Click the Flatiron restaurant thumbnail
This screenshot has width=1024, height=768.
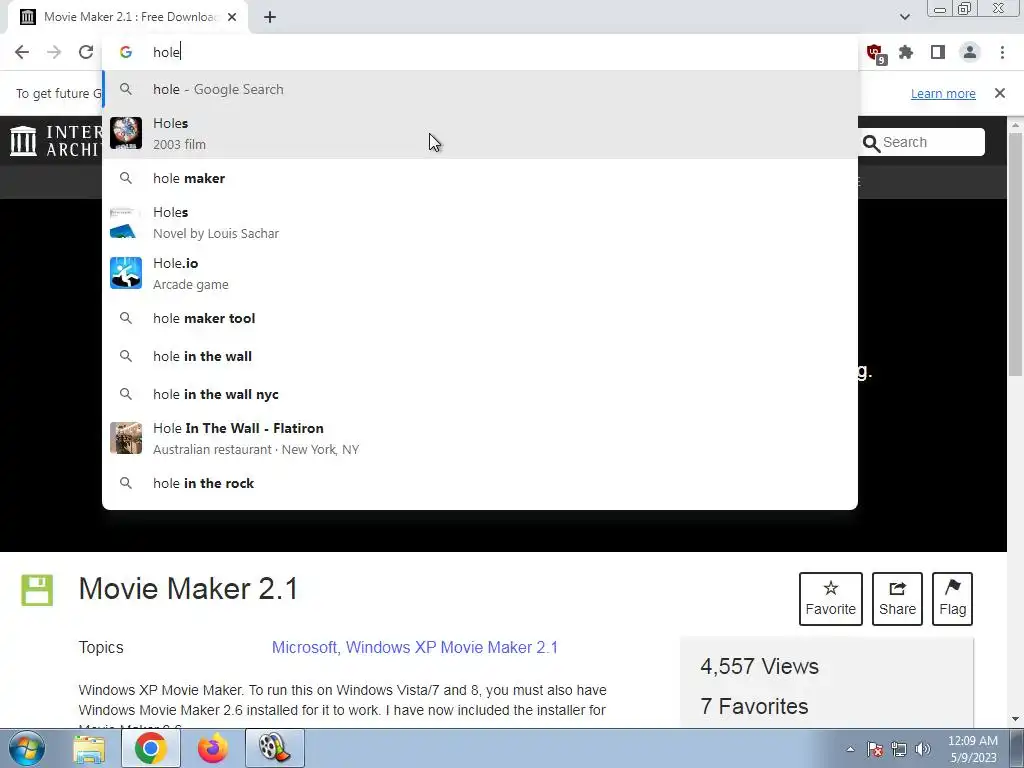click(x=126, y=438)
